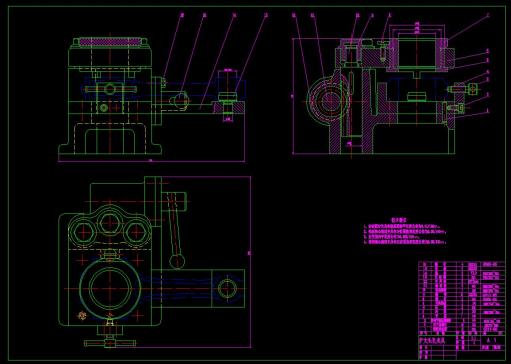Select the arched base cutout in front view

[110, 141]
